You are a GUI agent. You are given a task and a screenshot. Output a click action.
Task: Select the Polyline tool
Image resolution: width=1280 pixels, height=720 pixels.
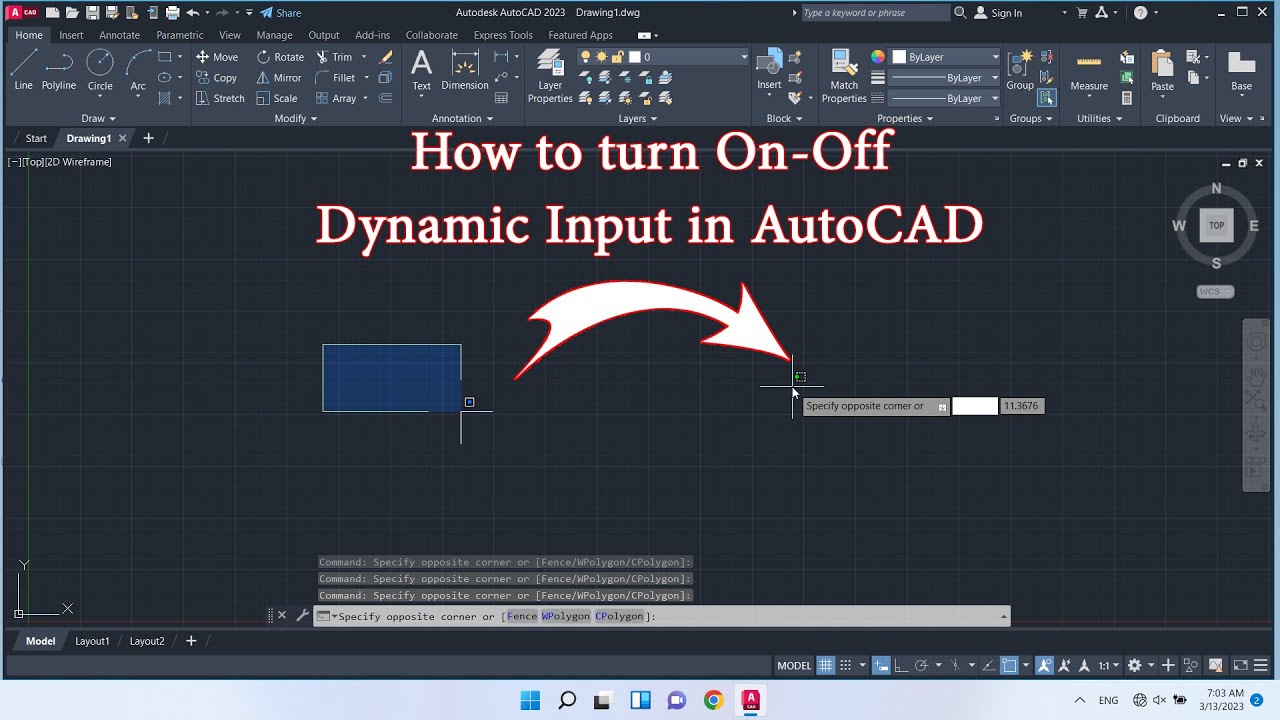pos(59,70)
